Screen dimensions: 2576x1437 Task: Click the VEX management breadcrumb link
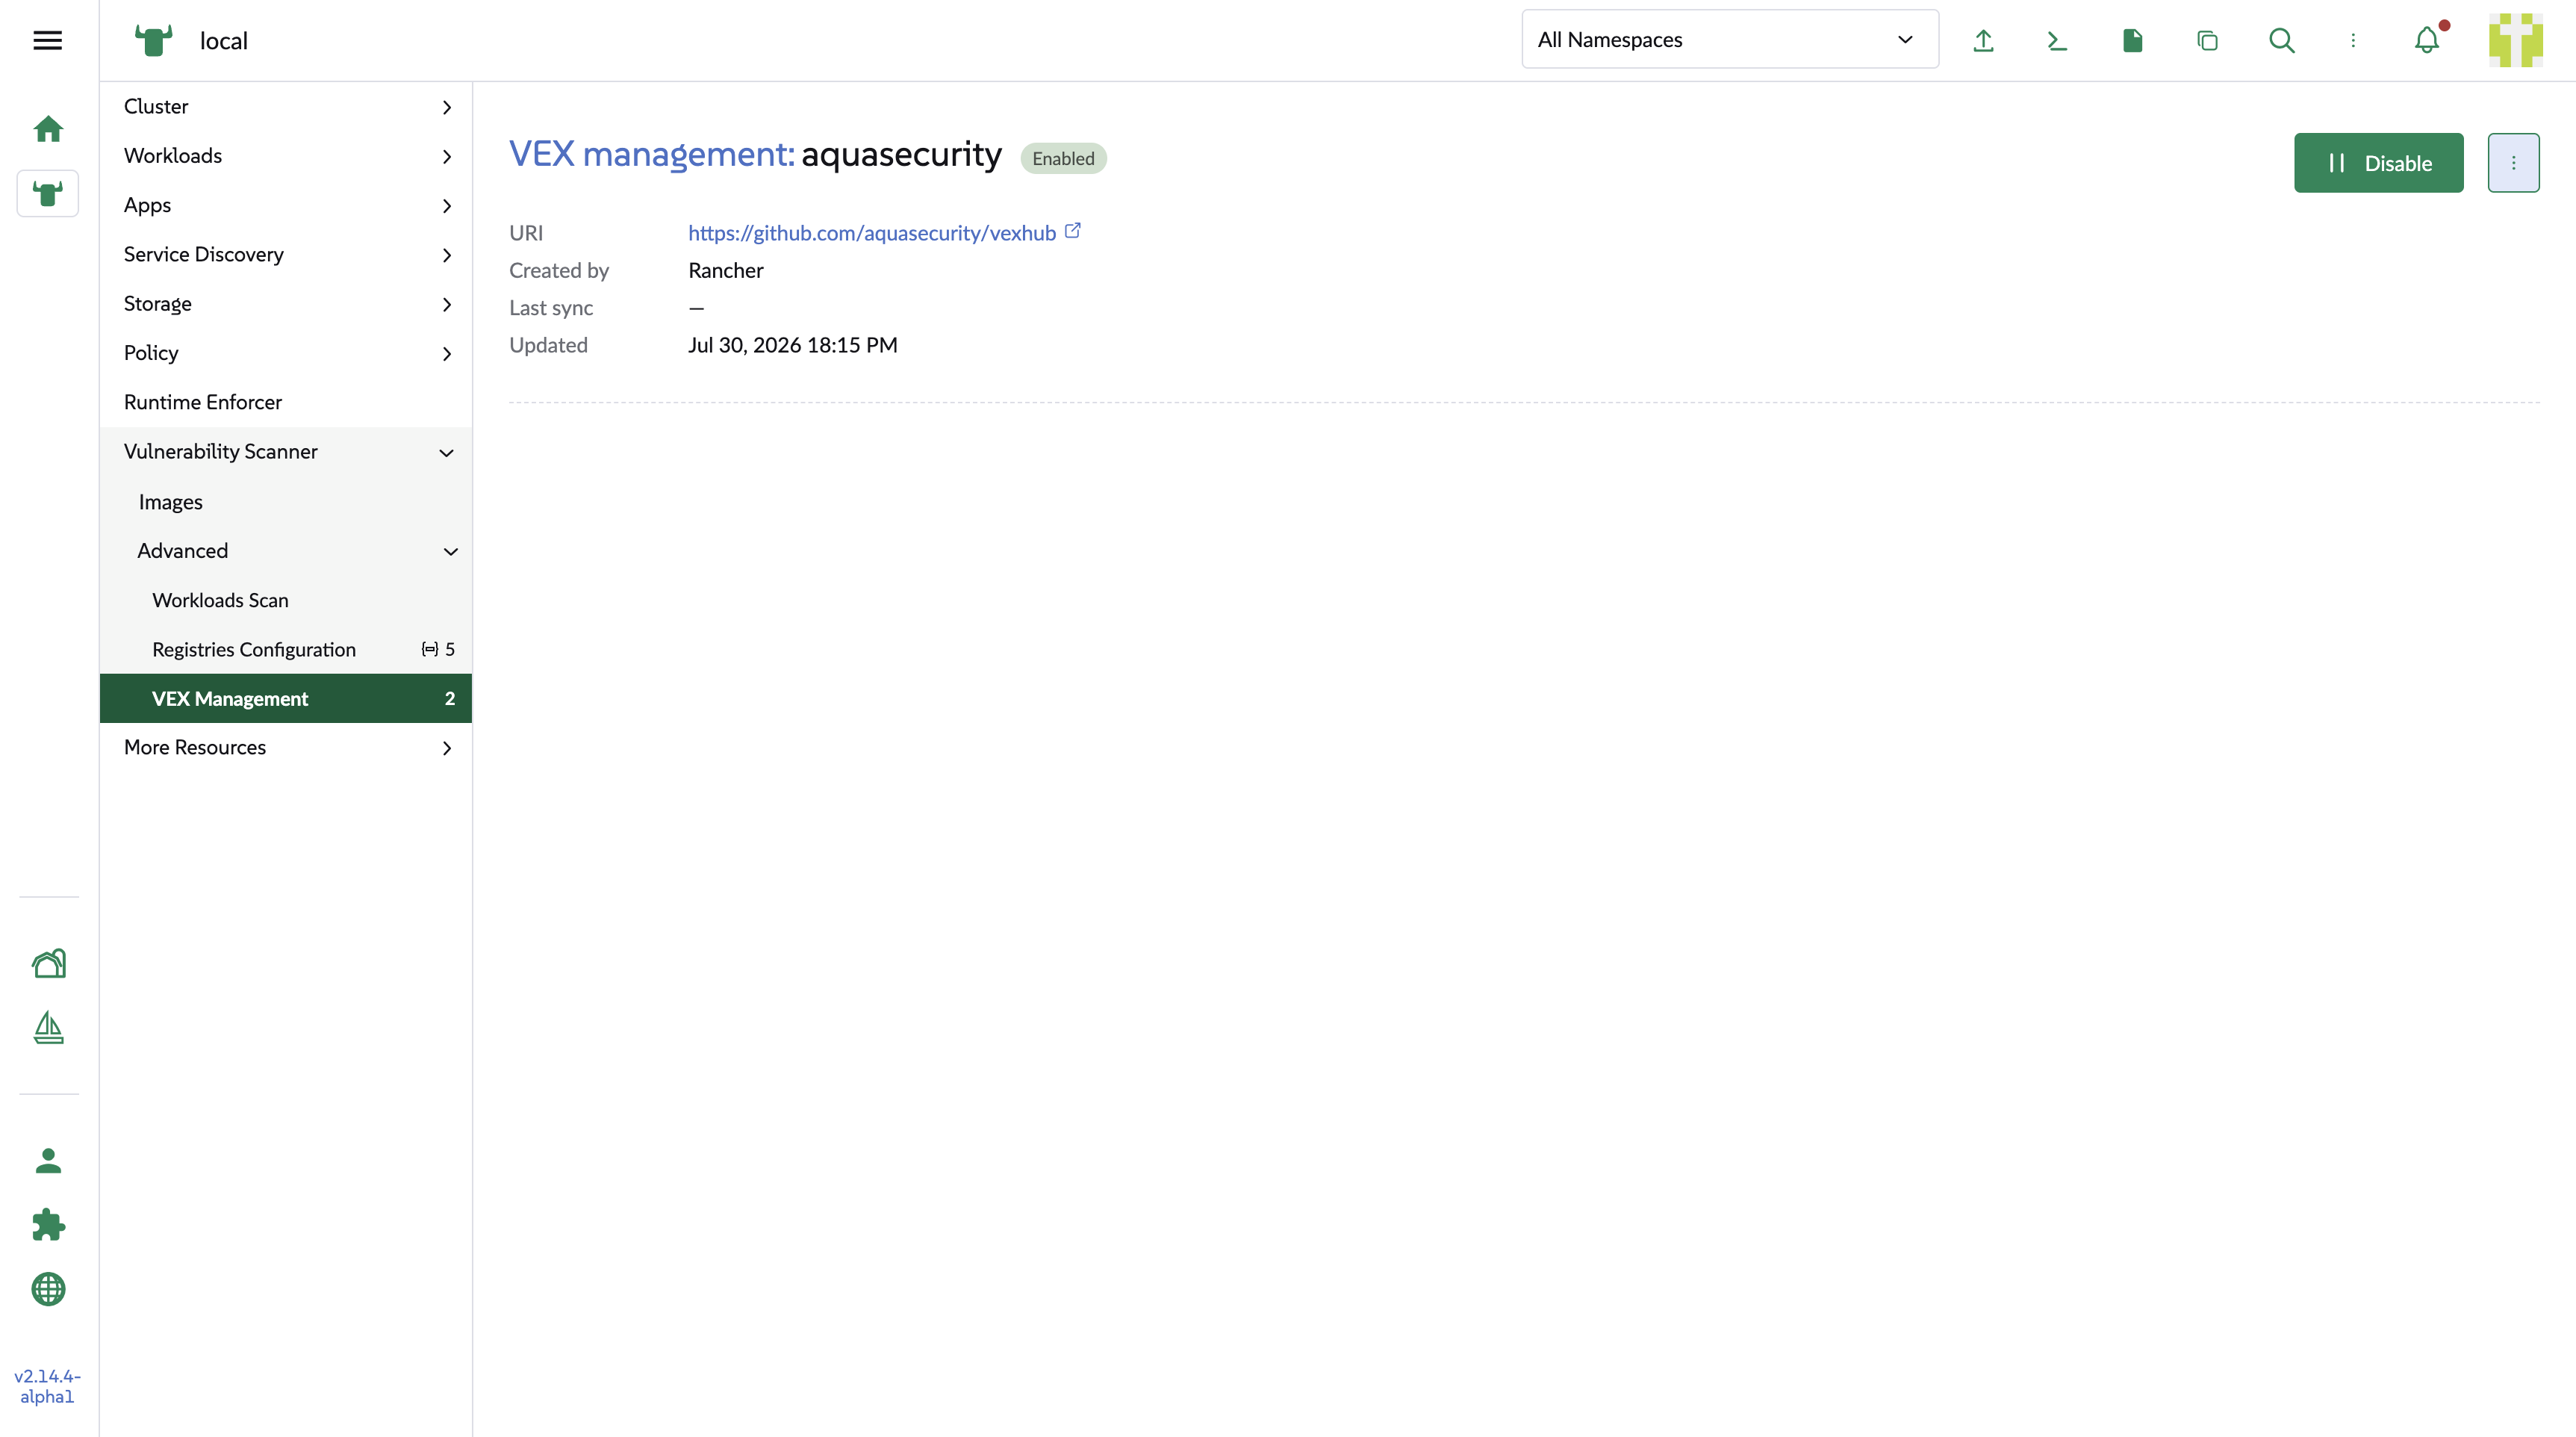point(652,155)
